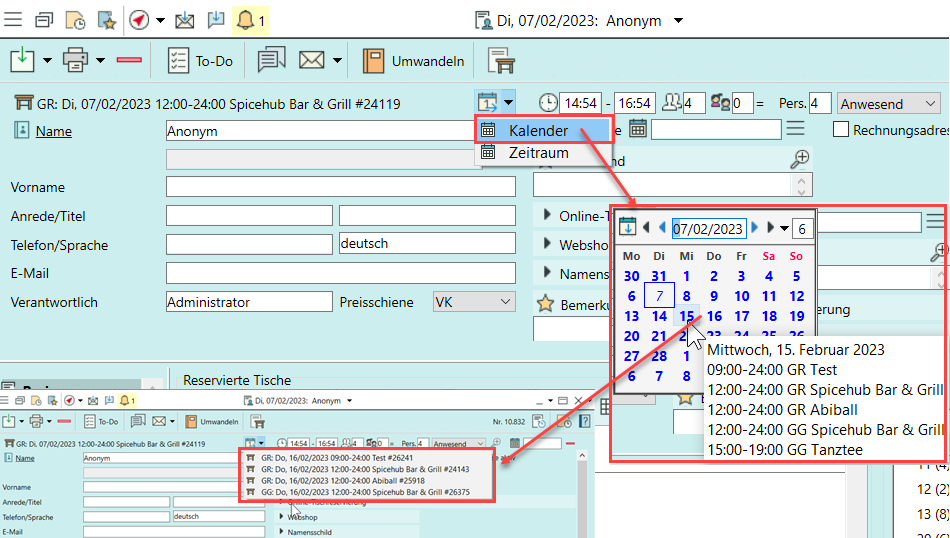Click the To-Do checklist button
The width and height of the screenshot is (950, 538).
click(x=200, y=61)
